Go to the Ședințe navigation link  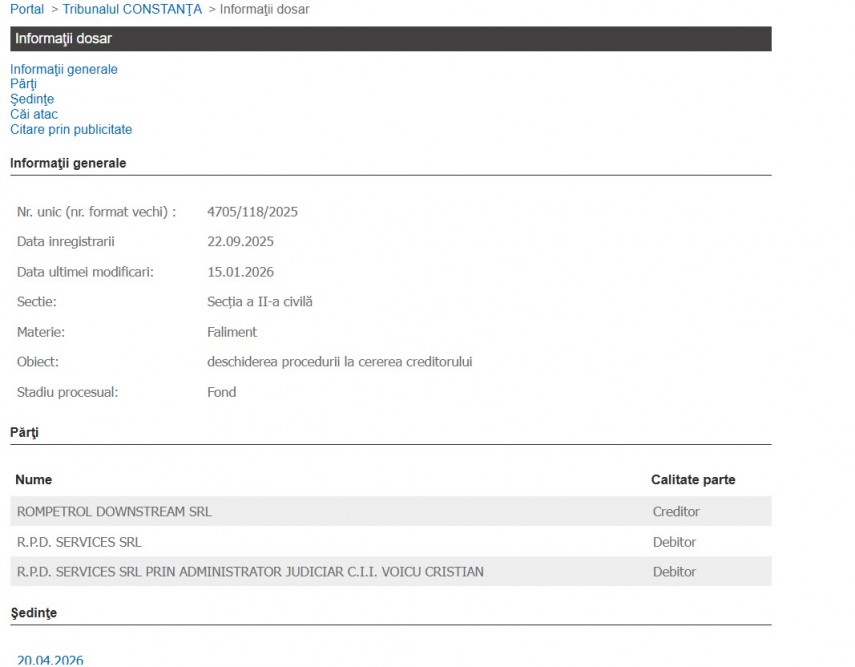click(x=32, y=99)
